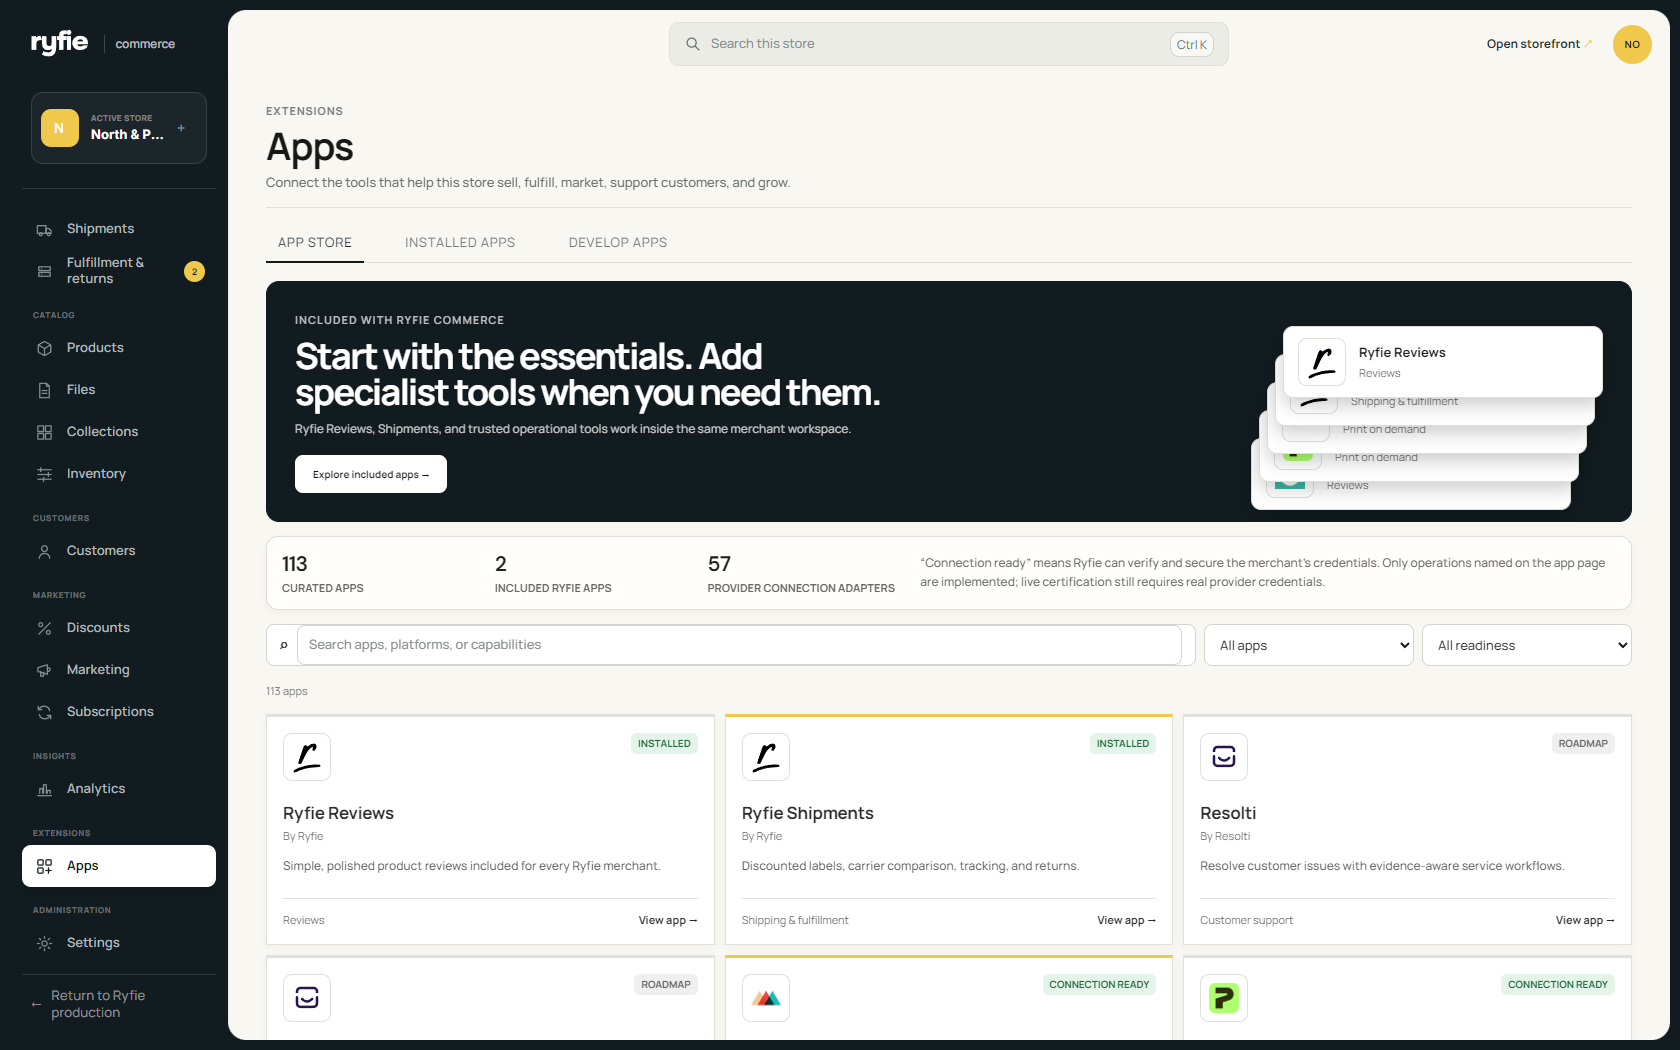Image resolution: width=1680 pixels, height=1050 pixels.
Task: Click the plus icon on active store switcher
Action: pyautogui.click(x=181, y=128)
